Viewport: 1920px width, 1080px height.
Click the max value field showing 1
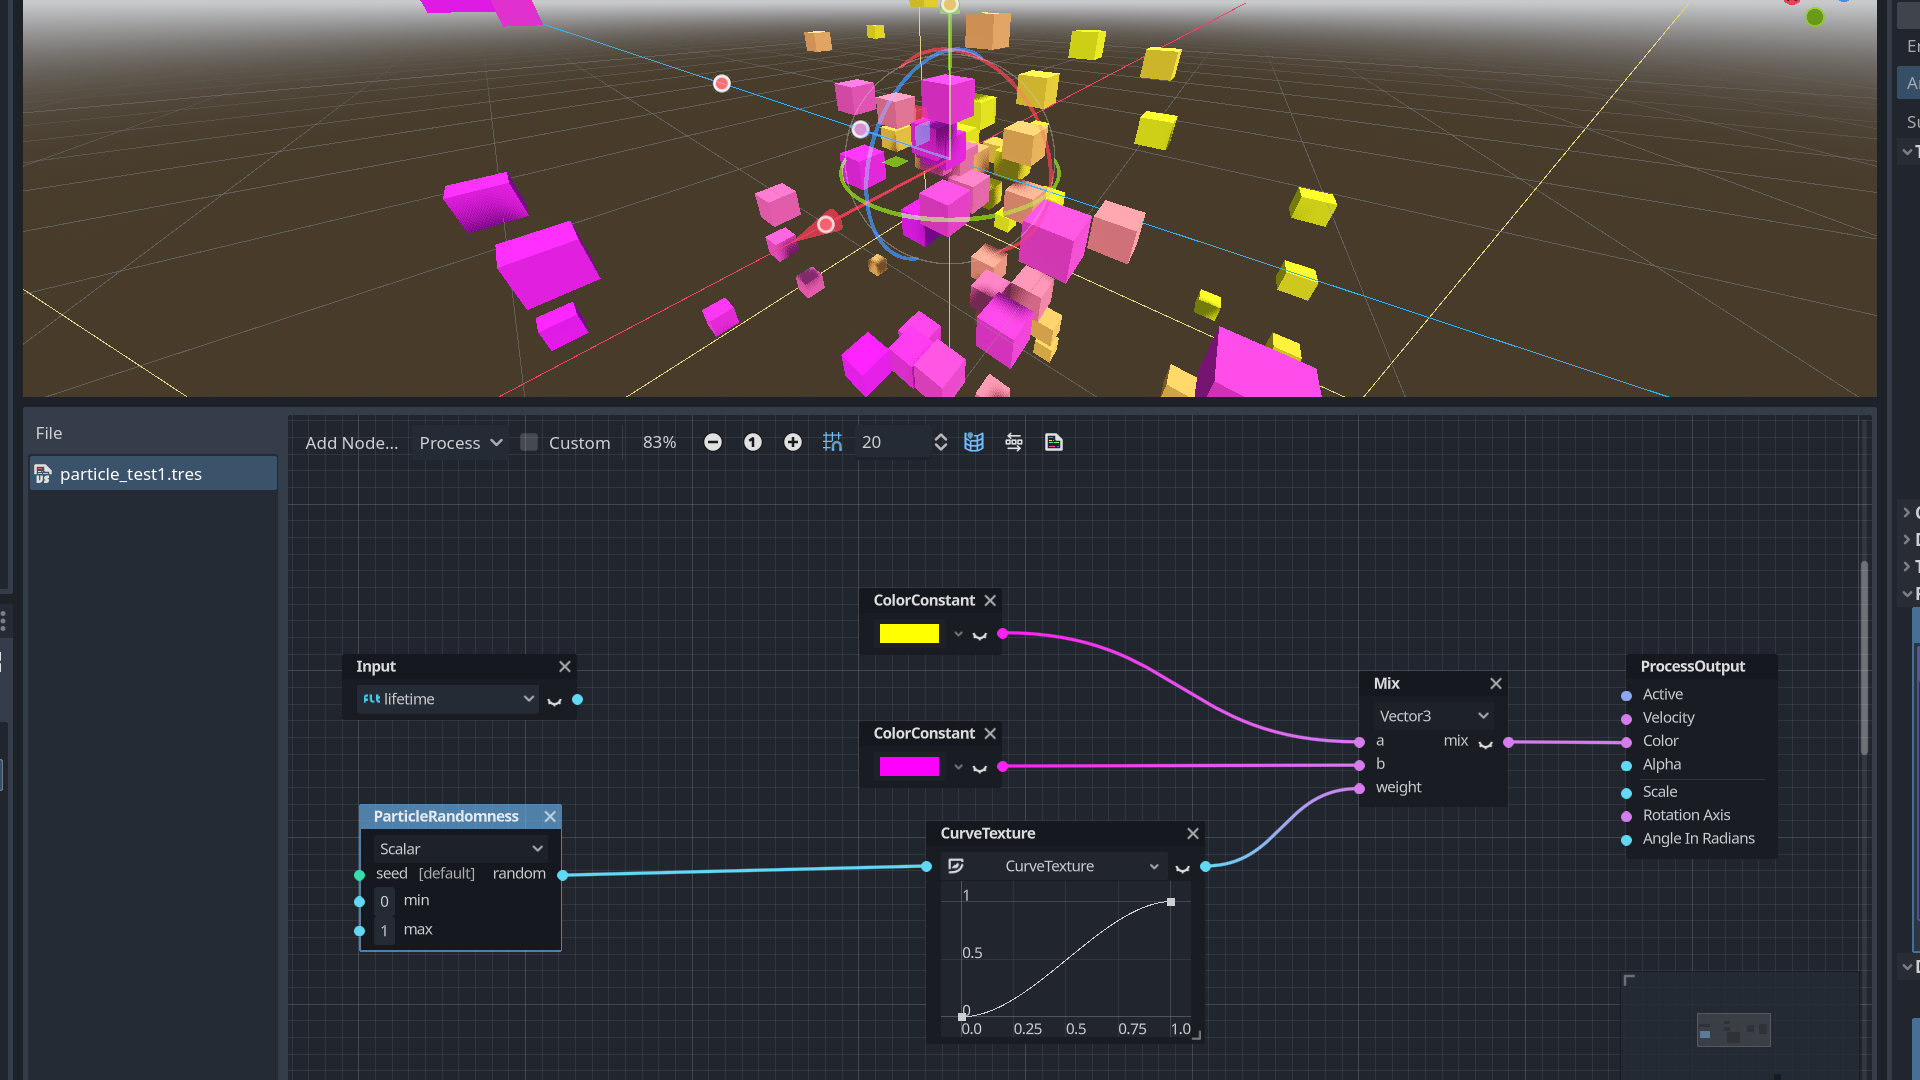pos(384,930)
